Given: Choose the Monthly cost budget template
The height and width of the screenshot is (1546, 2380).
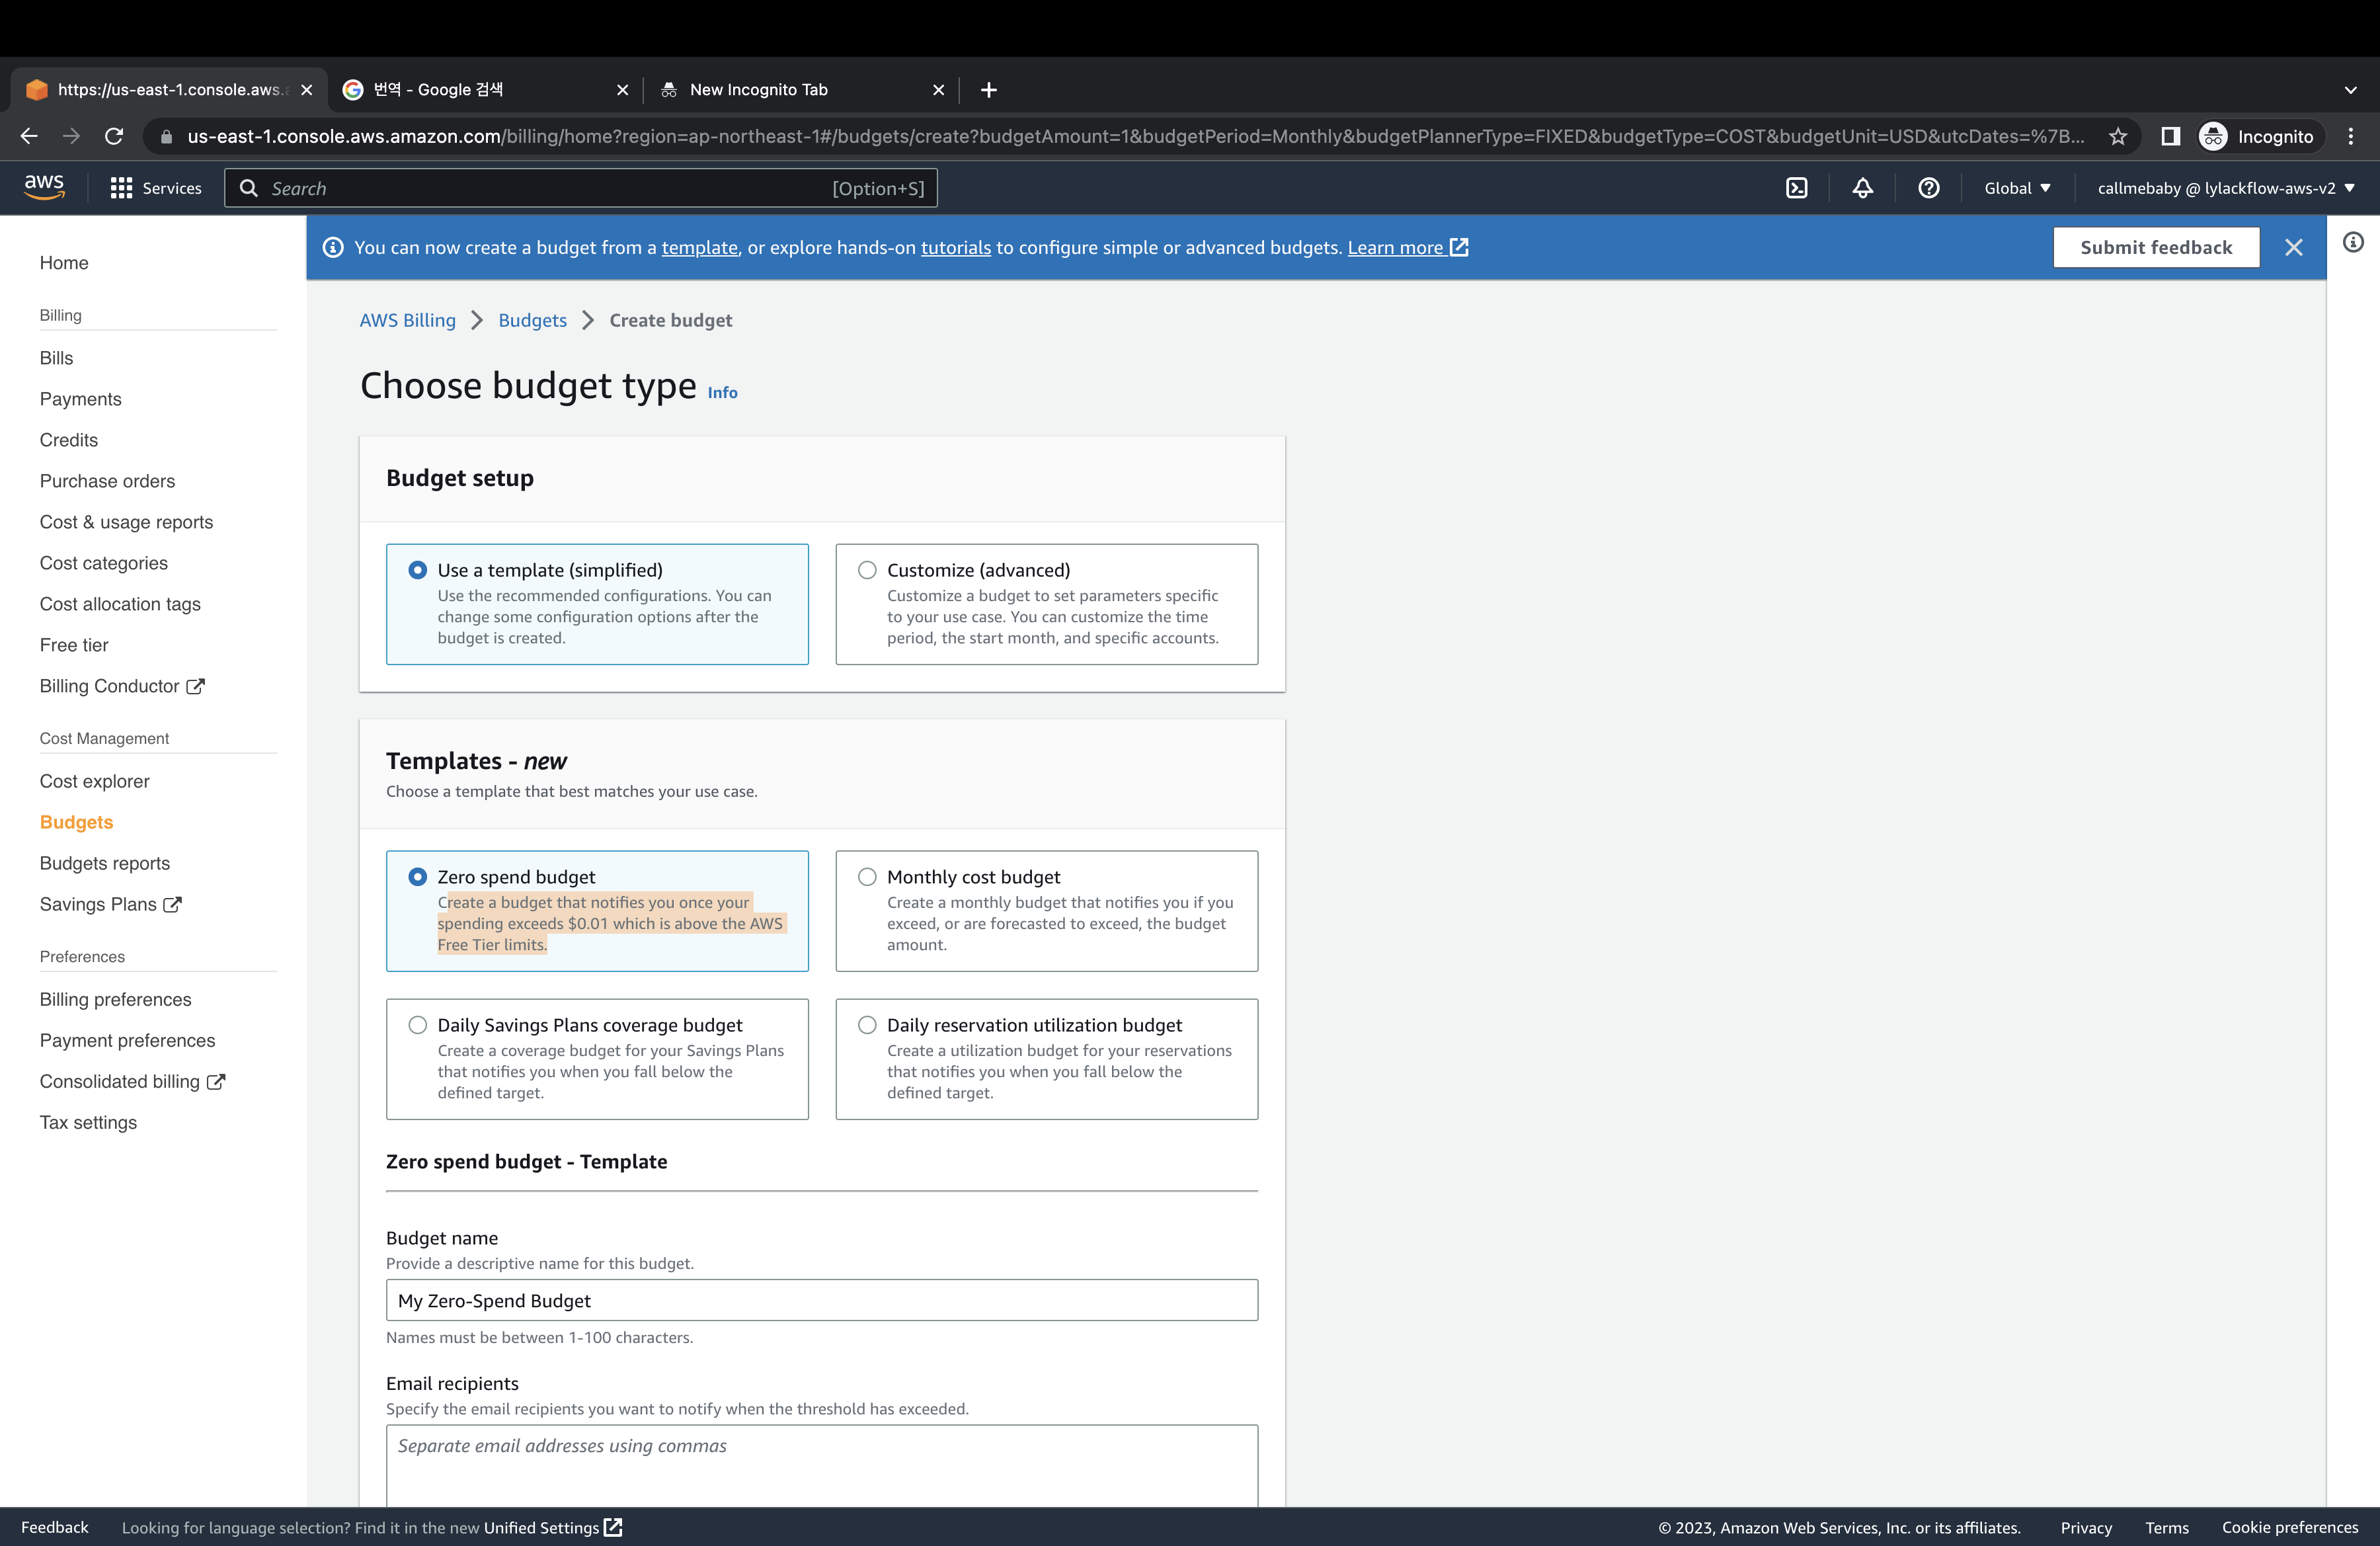Looking at the screenshot, I should click(x=1047, y=910).
